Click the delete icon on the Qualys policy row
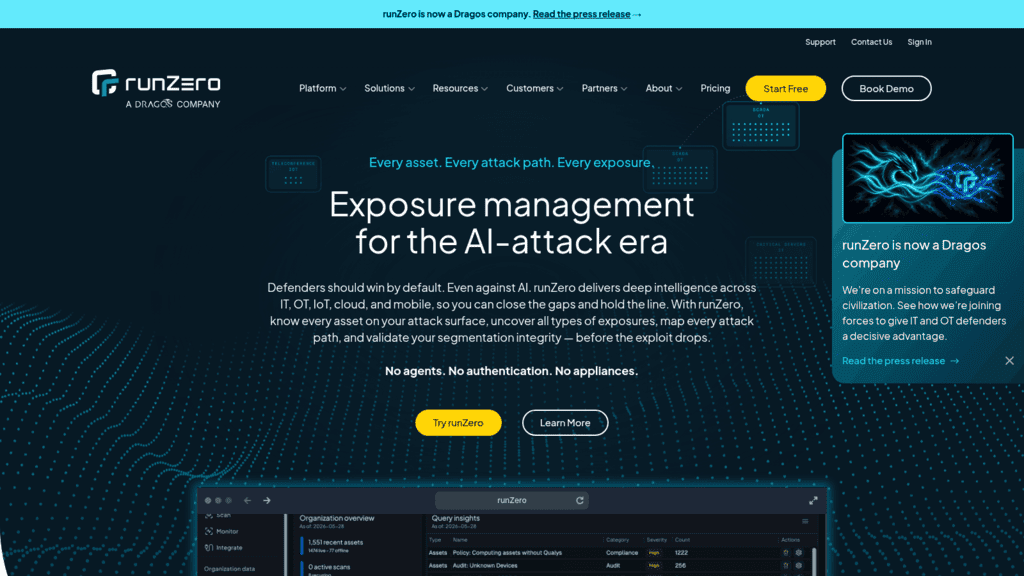1024x576 pixels. 786,552
